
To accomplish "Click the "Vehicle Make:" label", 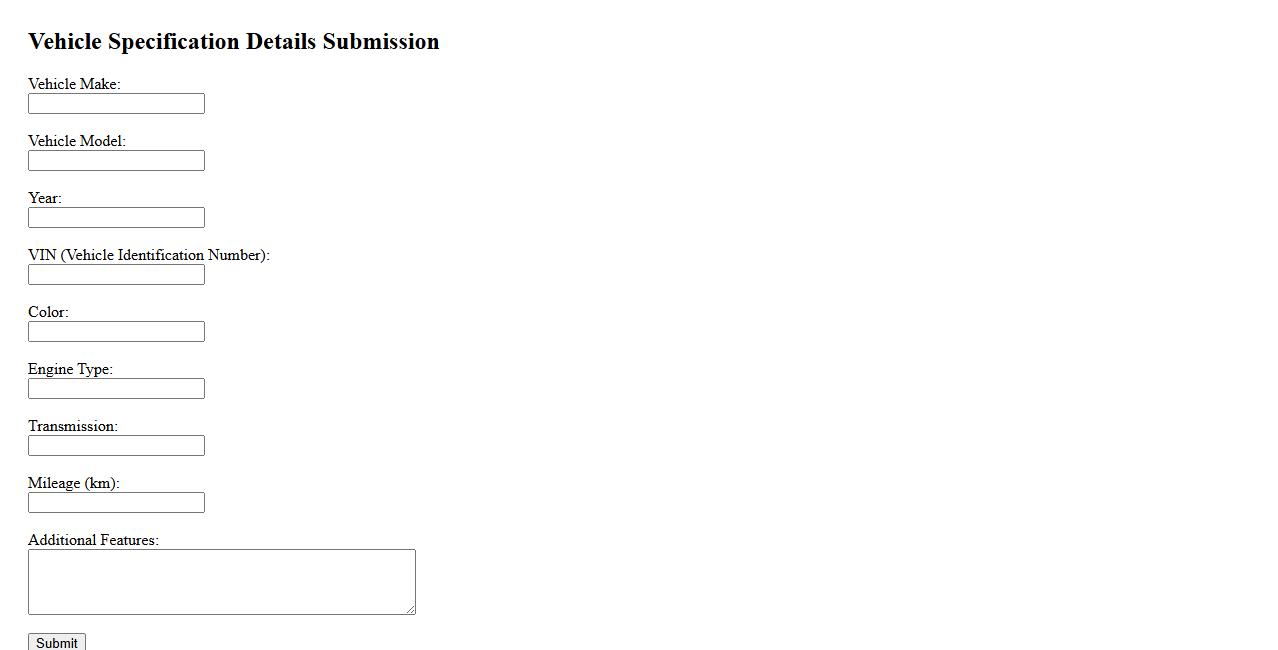I will [x=74, y=84].
